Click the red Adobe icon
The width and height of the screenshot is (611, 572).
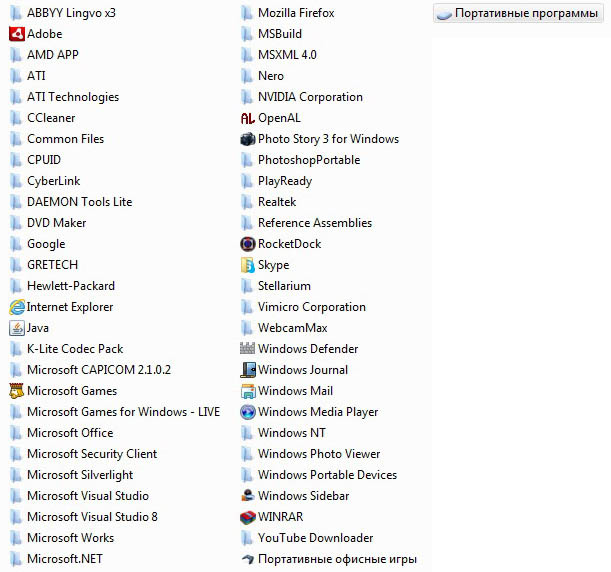[17, 34]
